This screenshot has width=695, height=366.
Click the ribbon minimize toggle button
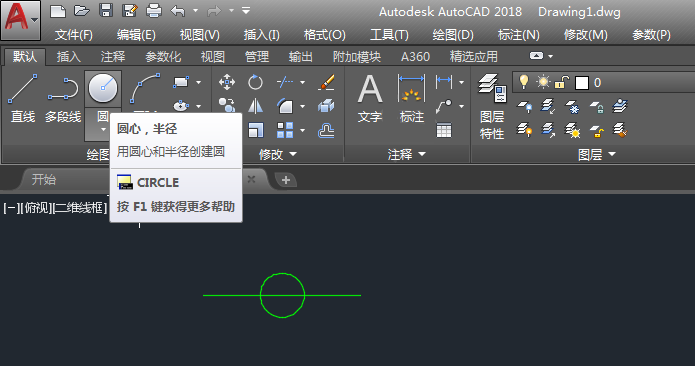[x=536, y=56]
